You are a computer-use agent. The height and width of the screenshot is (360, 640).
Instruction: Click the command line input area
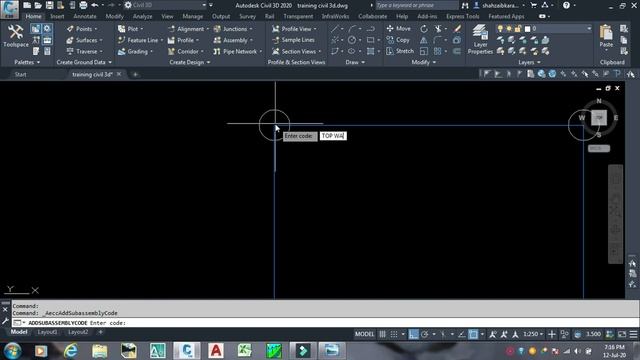point(324,322)
